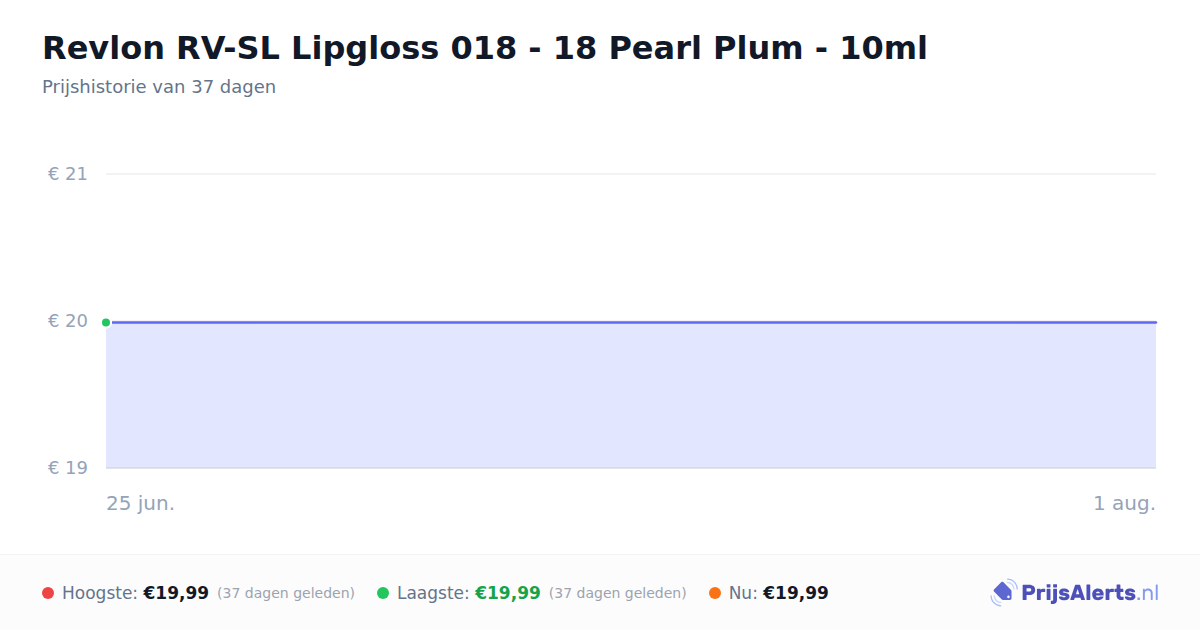
Task: Click the PrijsAlerts price tag logo icon
Action: tap(1003, 593)
